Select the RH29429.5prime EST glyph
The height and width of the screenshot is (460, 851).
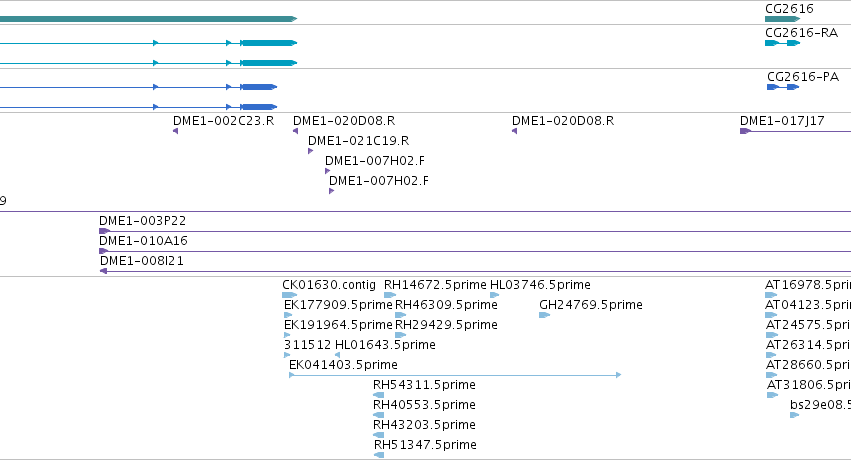pos(401,335)
